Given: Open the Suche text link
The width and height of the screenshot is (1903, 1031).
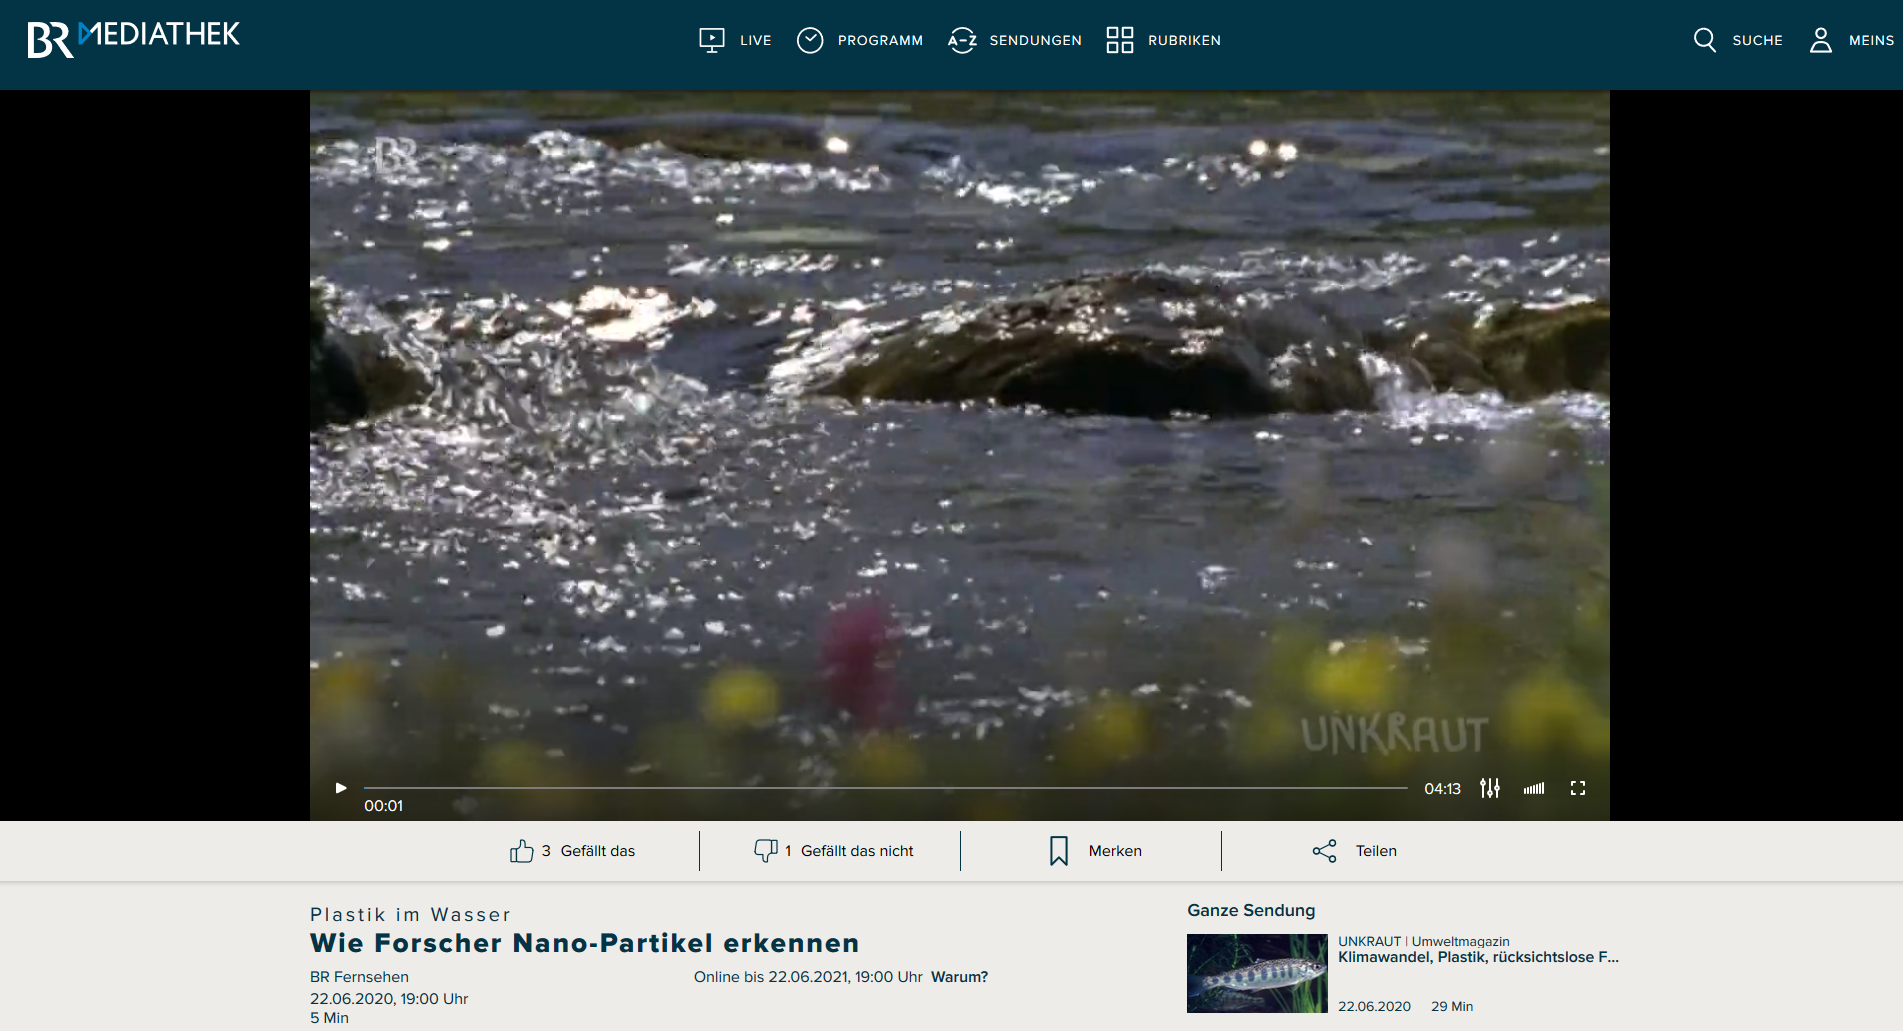Looking at the screenshot, I should pos(1757,40).
